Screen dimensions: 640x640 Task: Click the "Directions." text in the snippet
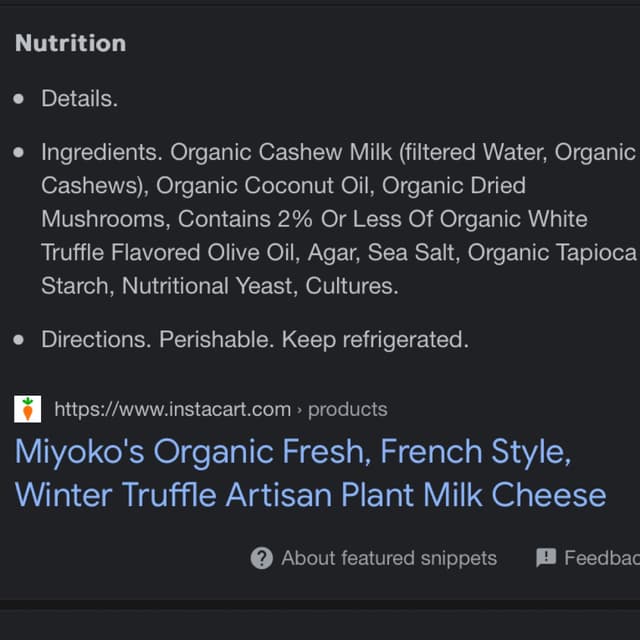pyautogui.click(x=96, y=340)
